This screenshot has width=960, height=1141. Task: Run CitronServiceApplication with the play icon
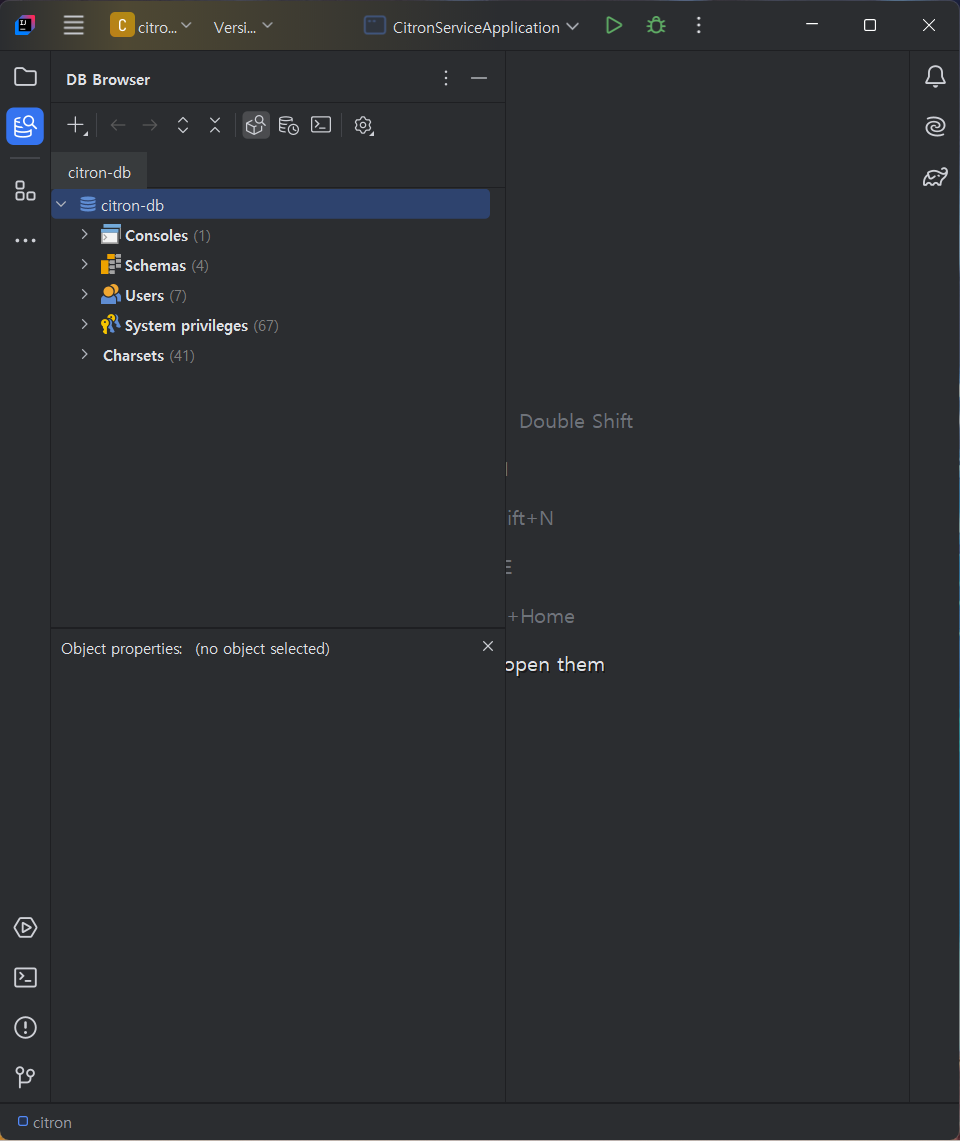[614, 25]
